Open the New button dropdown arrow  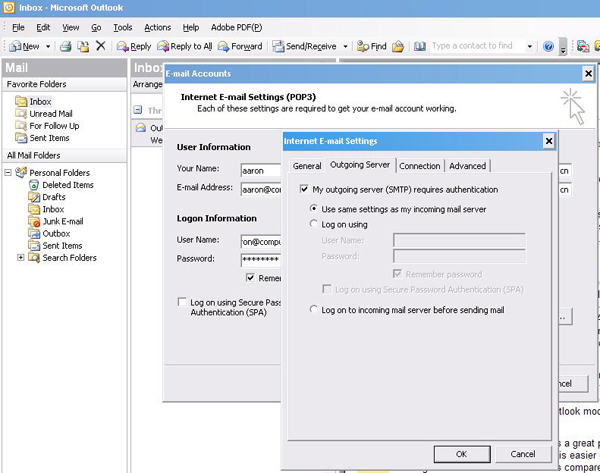click(48, 46)
